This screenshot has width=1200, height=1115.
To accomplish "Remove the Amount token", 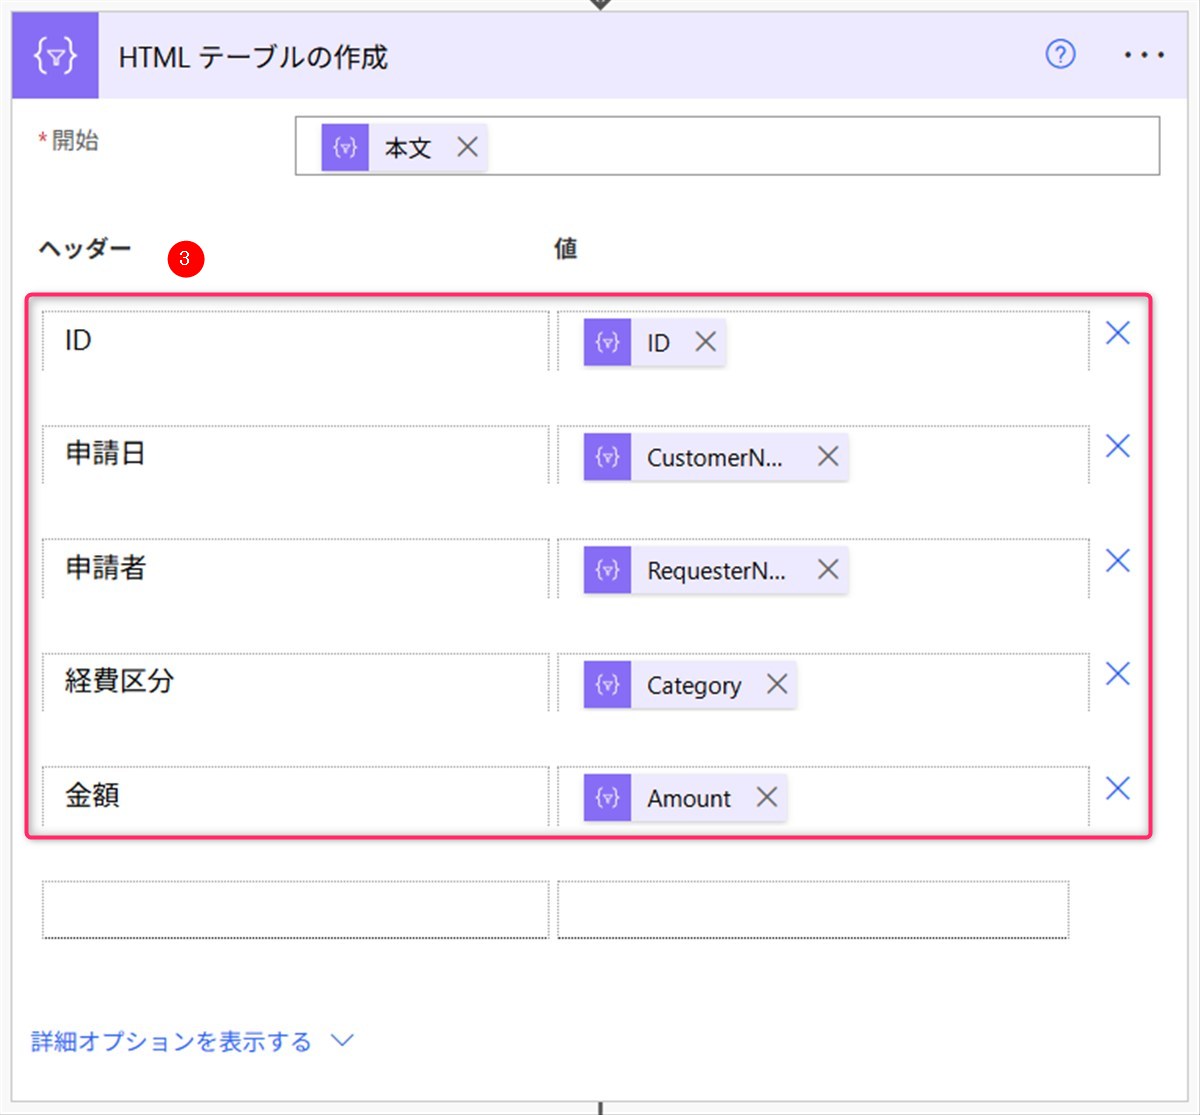I will tap(767, 797).
